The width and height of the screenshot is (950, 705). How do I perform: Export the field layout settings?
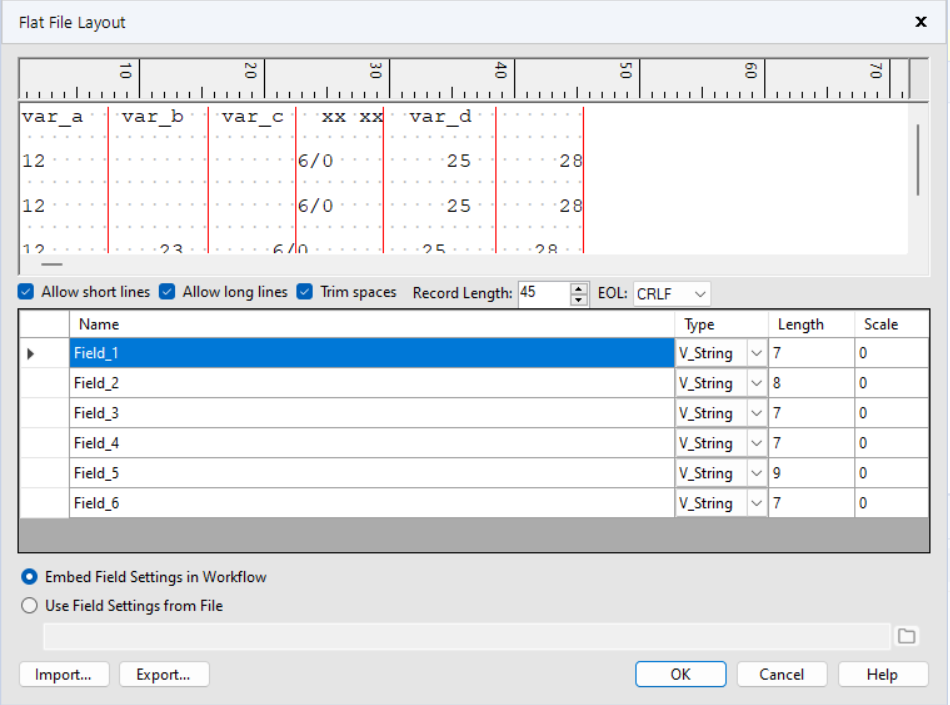[163, 674]
